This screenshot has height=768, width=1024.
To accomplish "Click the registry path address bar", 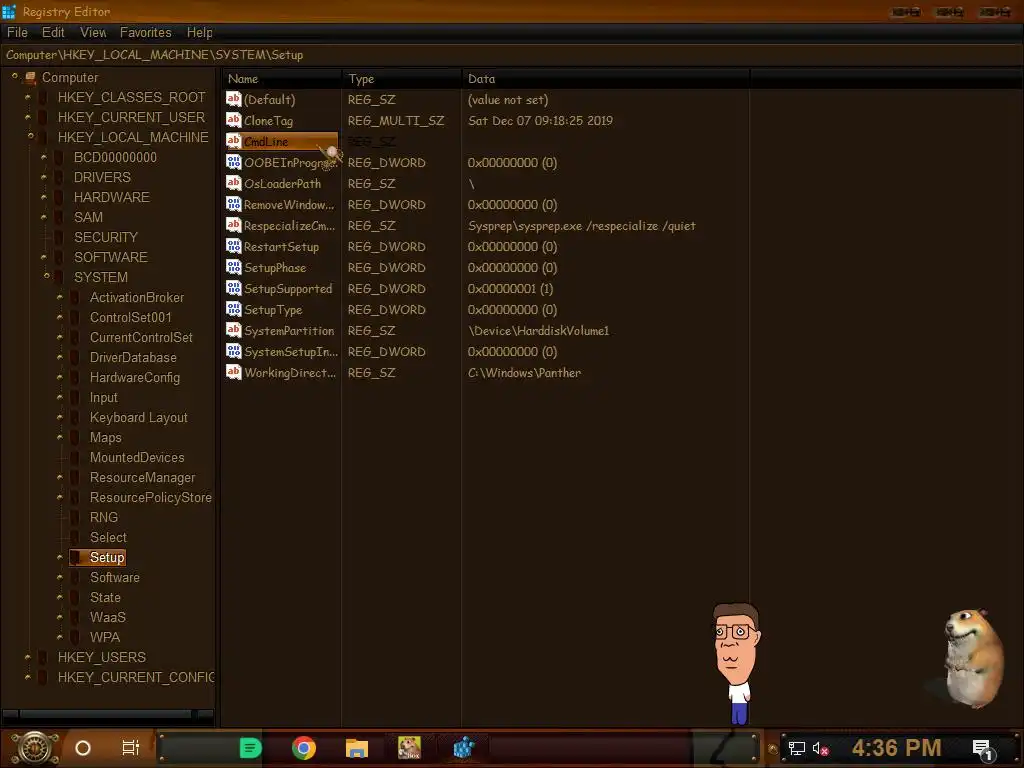I will pos(512,55).
